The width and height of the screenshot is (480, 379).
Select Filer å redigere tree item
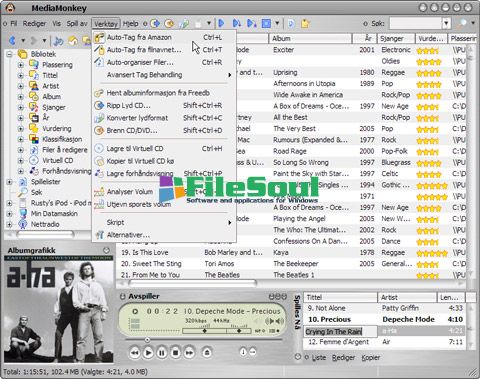point(65,150)
